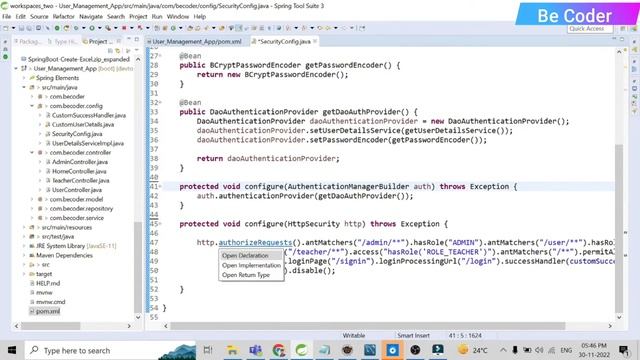Image resolution: width=640 pixels, height=360 pixels.
Task: Open Microsoft Teams from the taskbar
Action: (256, 350)
